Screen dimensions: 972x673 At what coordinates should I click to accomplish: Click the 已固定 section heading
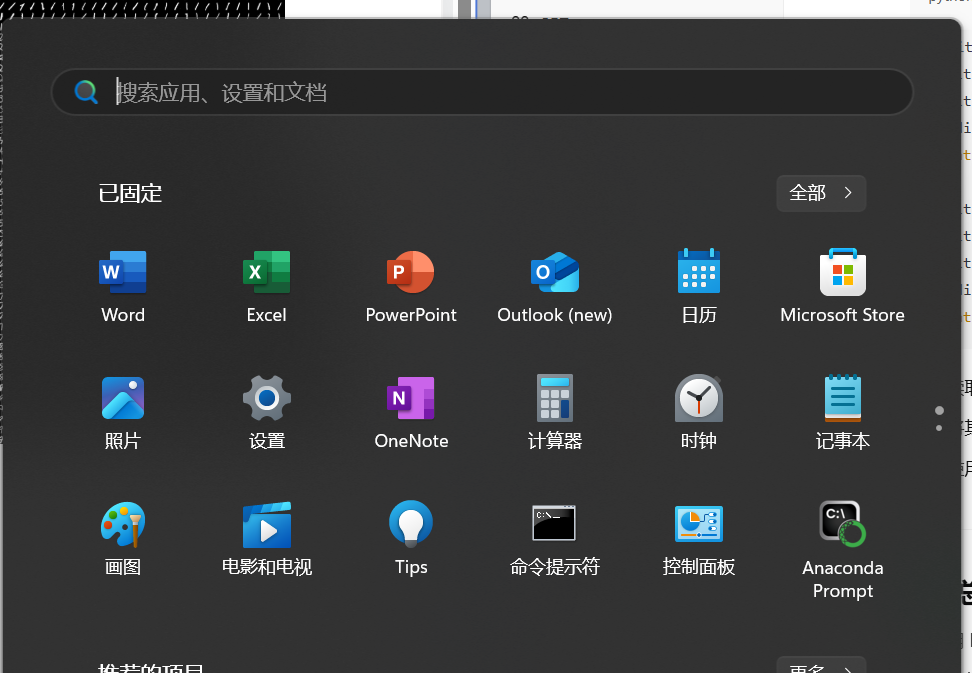coord(130,193)
